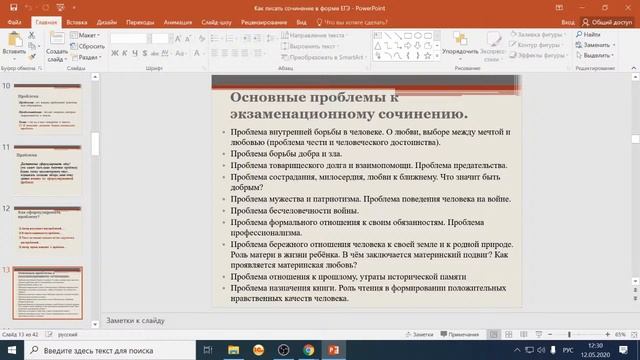
Task: Open the Раздел section dropdown
Action: coord(87,57)
